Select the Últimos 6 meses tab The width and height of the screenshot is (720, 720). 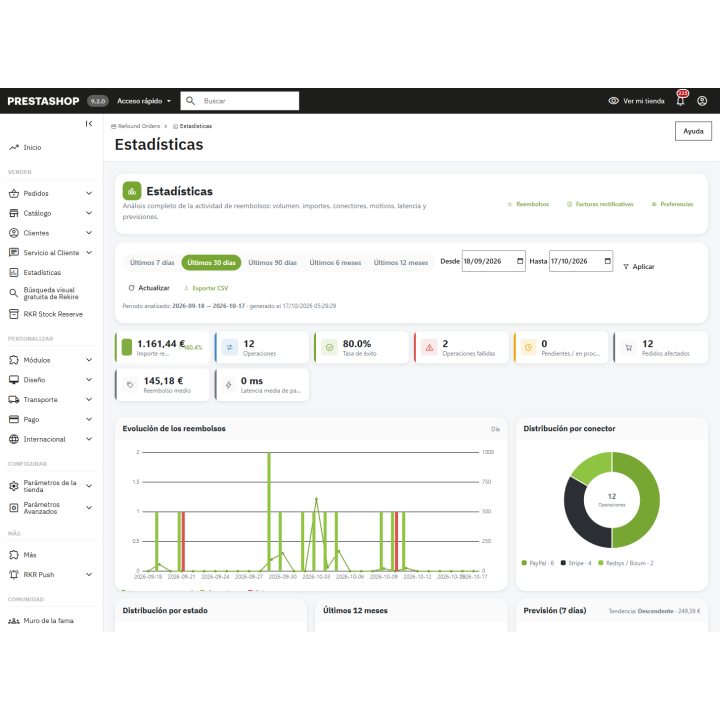335,263
